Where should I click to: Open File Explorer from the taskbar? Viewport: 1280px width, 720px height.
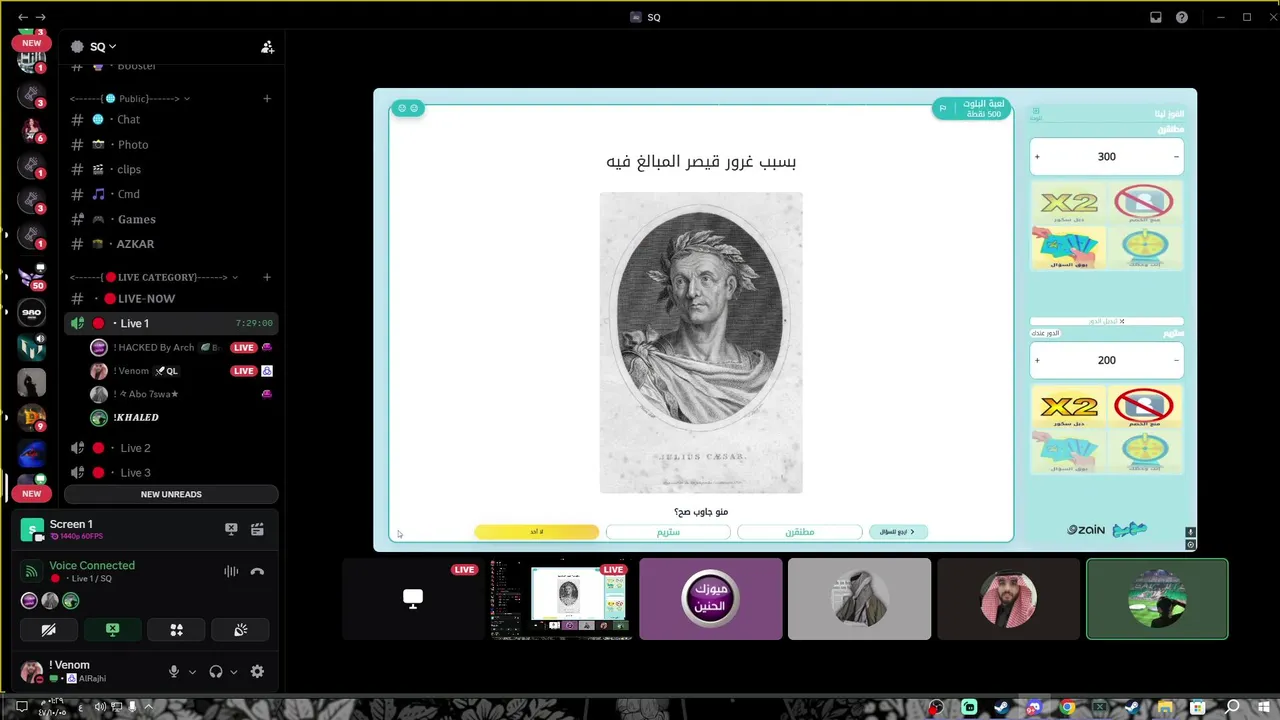click(1166, 707)
